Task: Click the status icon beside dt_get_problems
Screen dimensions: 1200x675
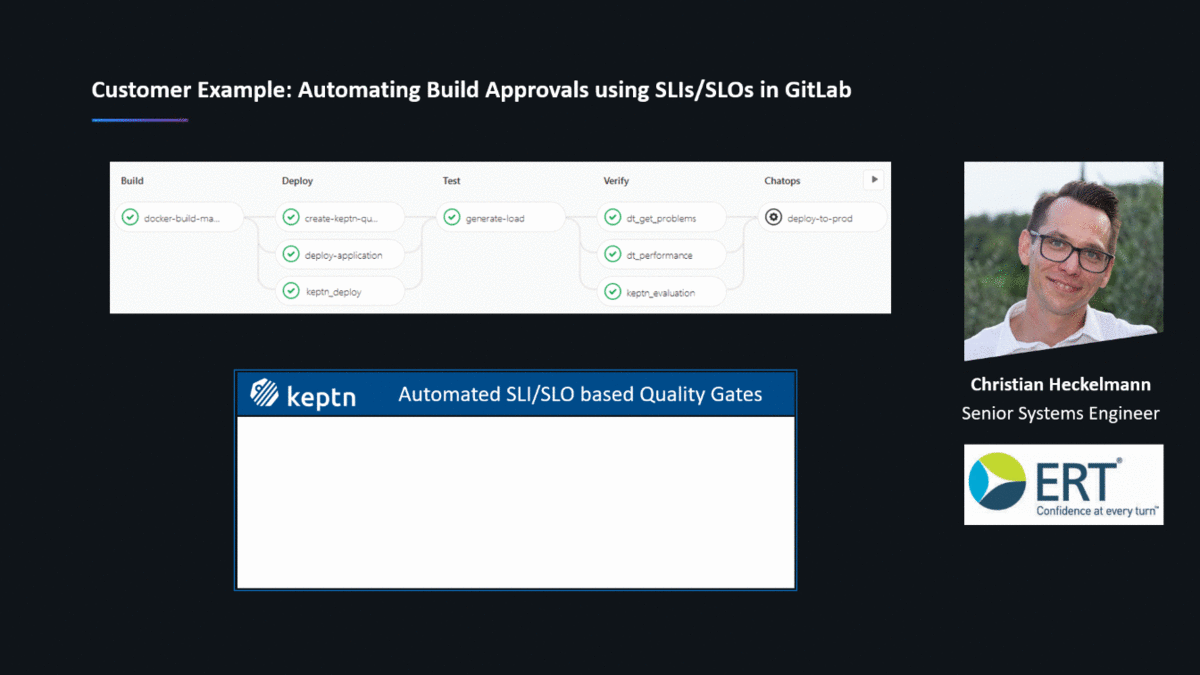Action: click(x=613, y=217)
